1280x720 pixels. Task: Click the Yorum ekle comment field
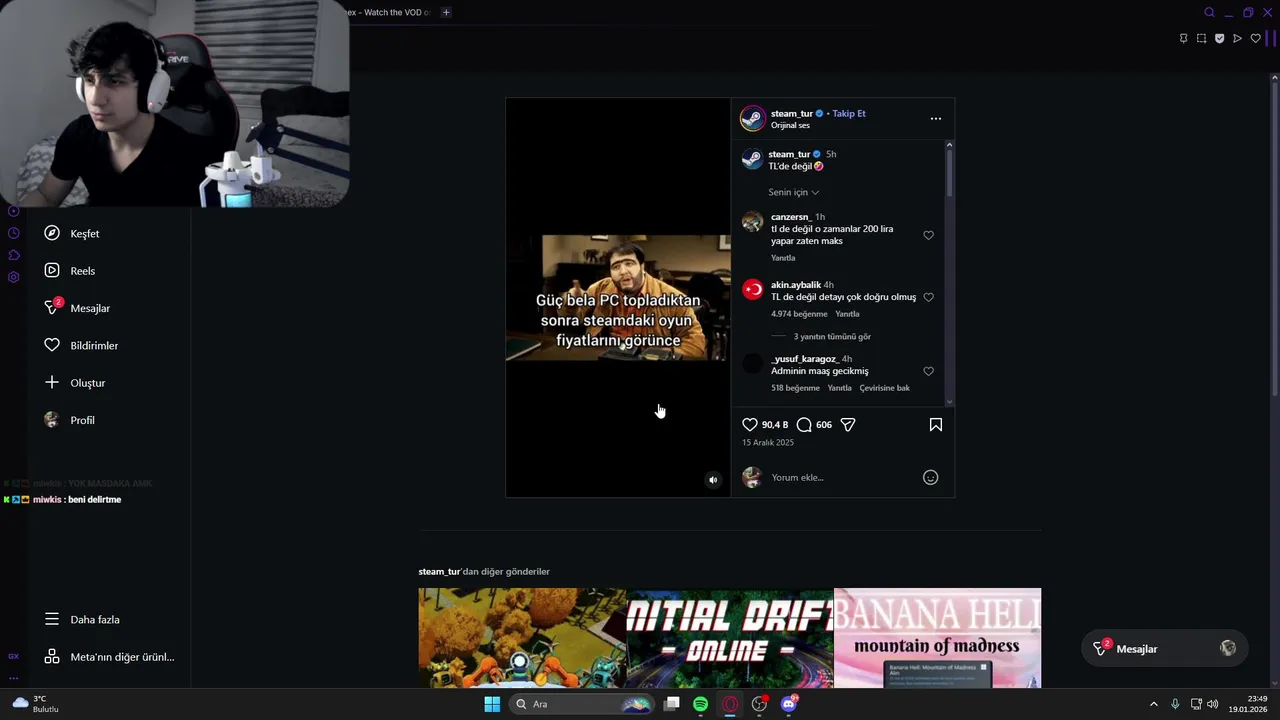[x=840, y=478]
